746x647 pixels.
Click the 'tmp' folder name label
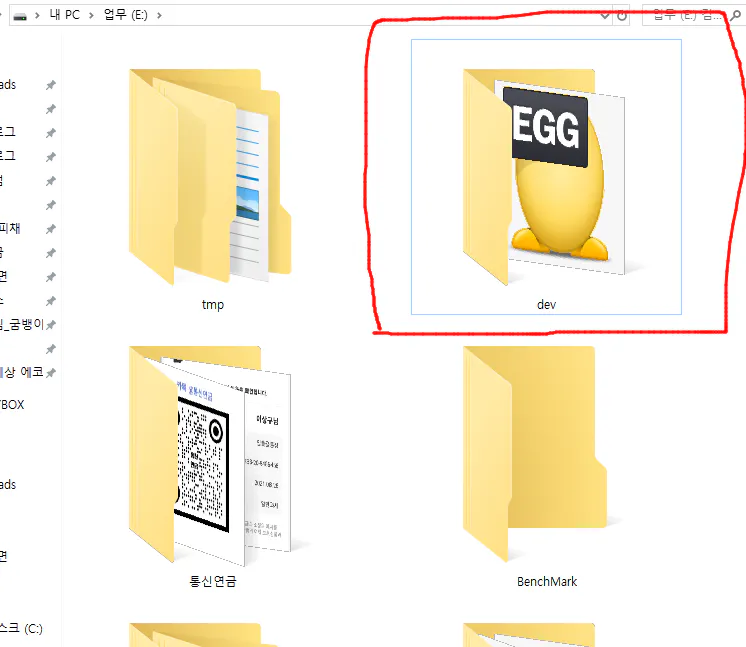pos(213,304)
